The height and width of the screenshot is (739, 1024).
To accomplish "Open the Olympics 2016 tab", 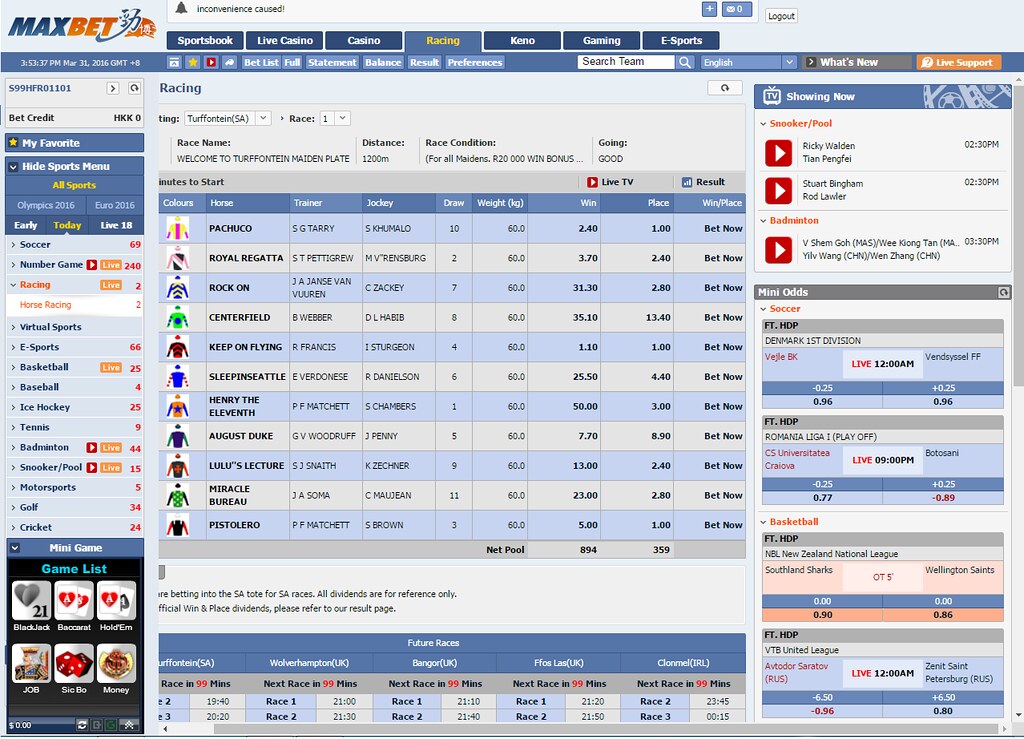I will pyautogui.click(x=46, y=205).
